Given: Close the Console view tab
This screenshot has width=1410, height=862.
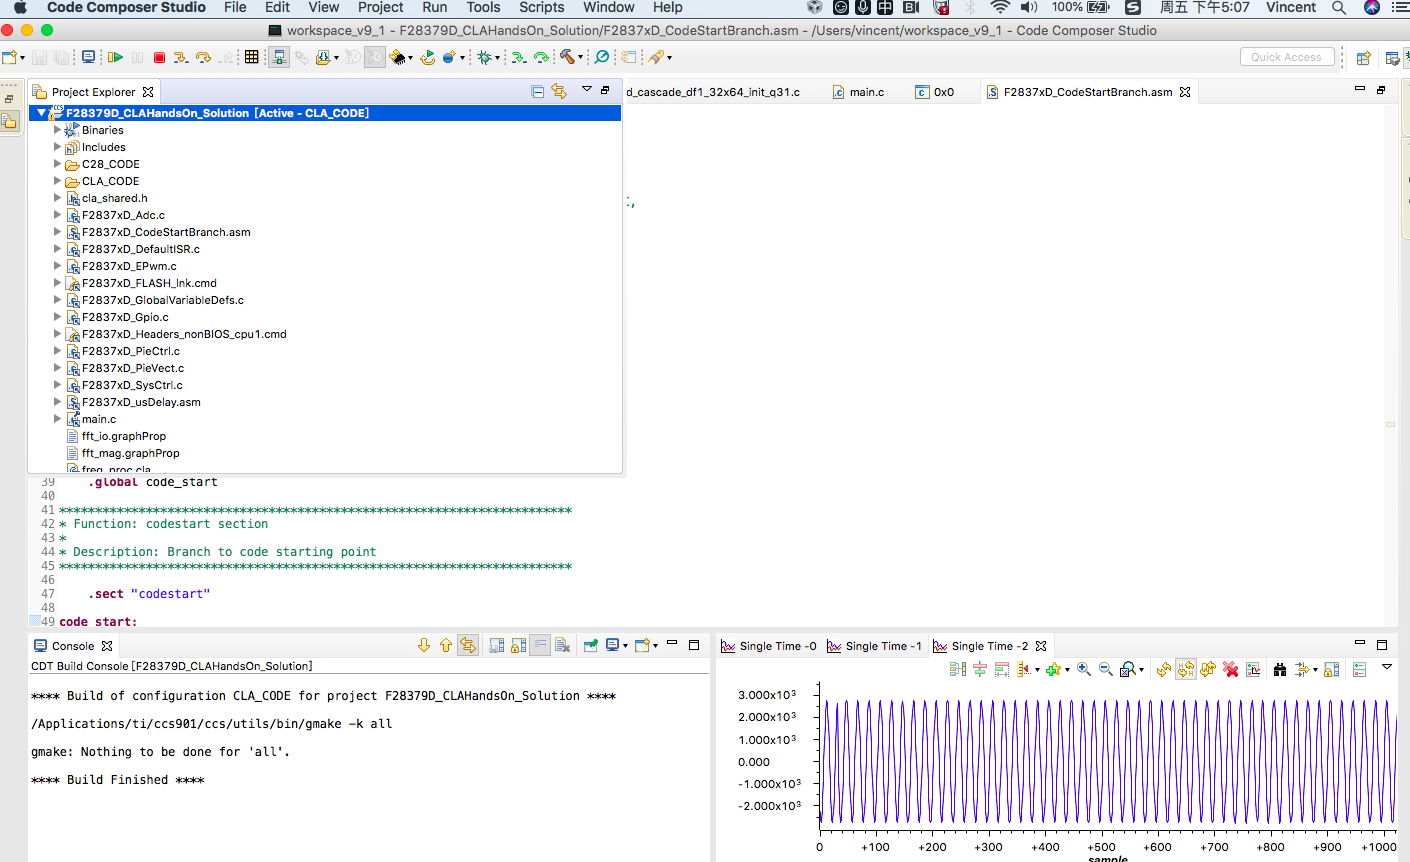Looking at the screenshot, I should 107,646.
